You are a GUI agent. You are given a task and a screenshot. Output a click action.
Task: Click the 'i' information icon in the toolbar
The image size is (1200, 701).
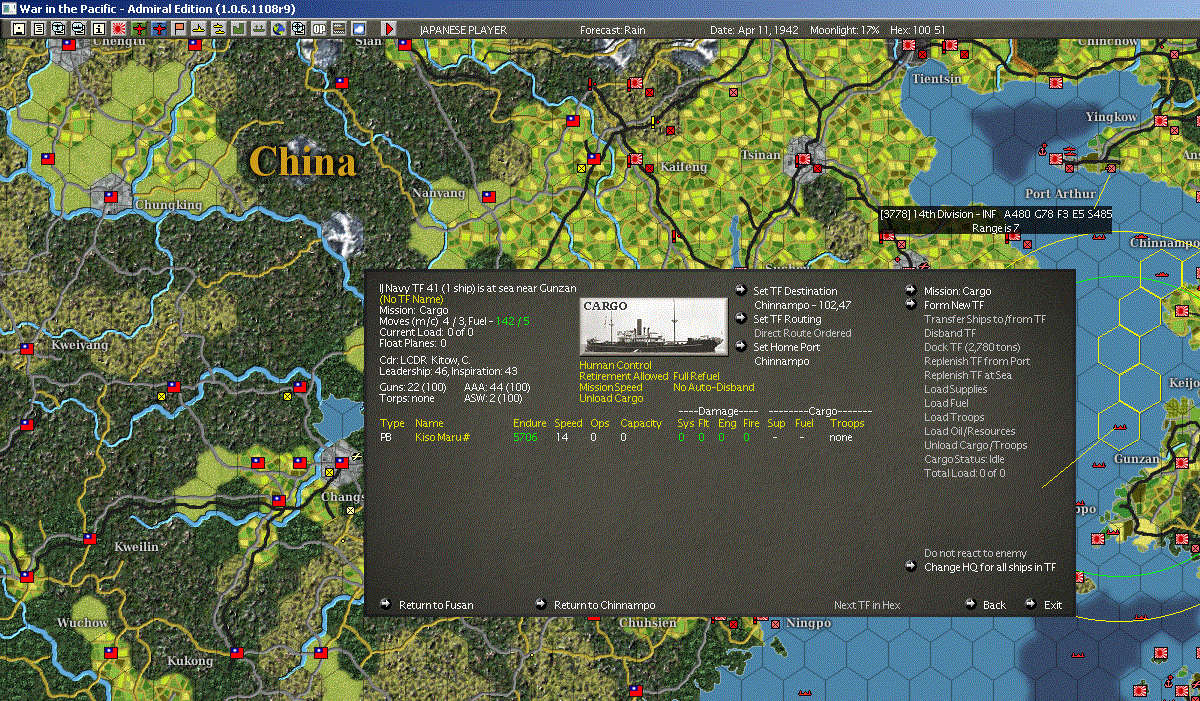click(98, 29)
